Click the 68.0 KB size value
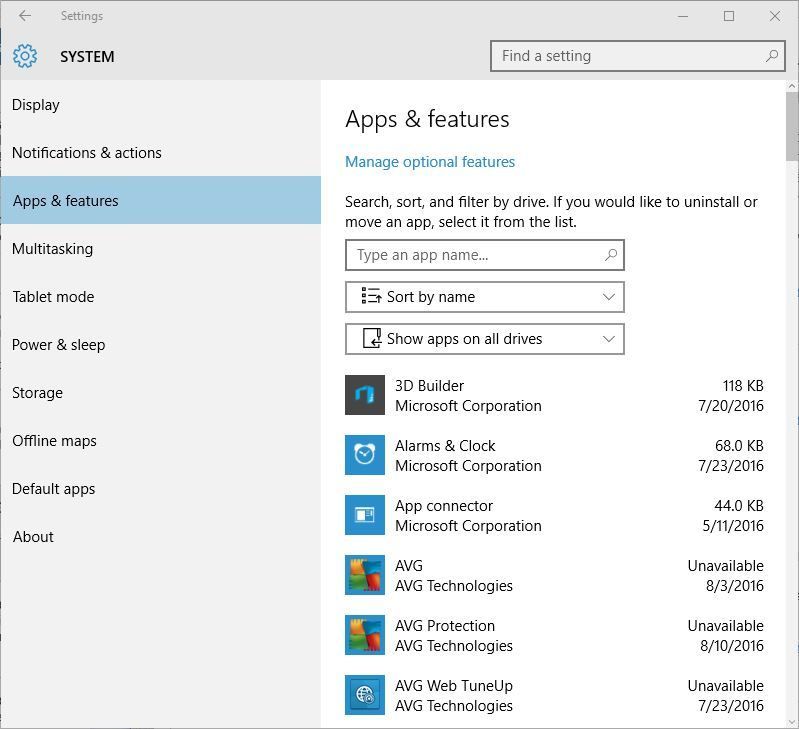 coord(739,446)
